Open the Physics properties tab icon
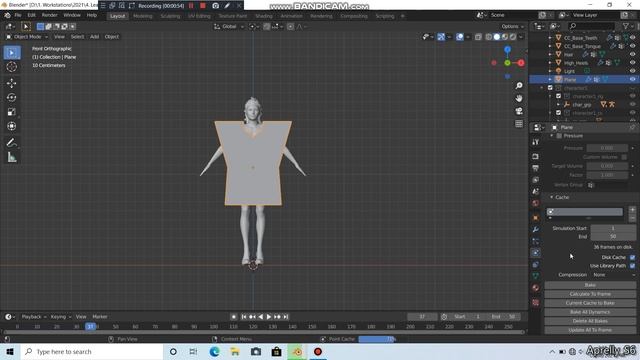The image size is (640, 360). click(536, 253)
